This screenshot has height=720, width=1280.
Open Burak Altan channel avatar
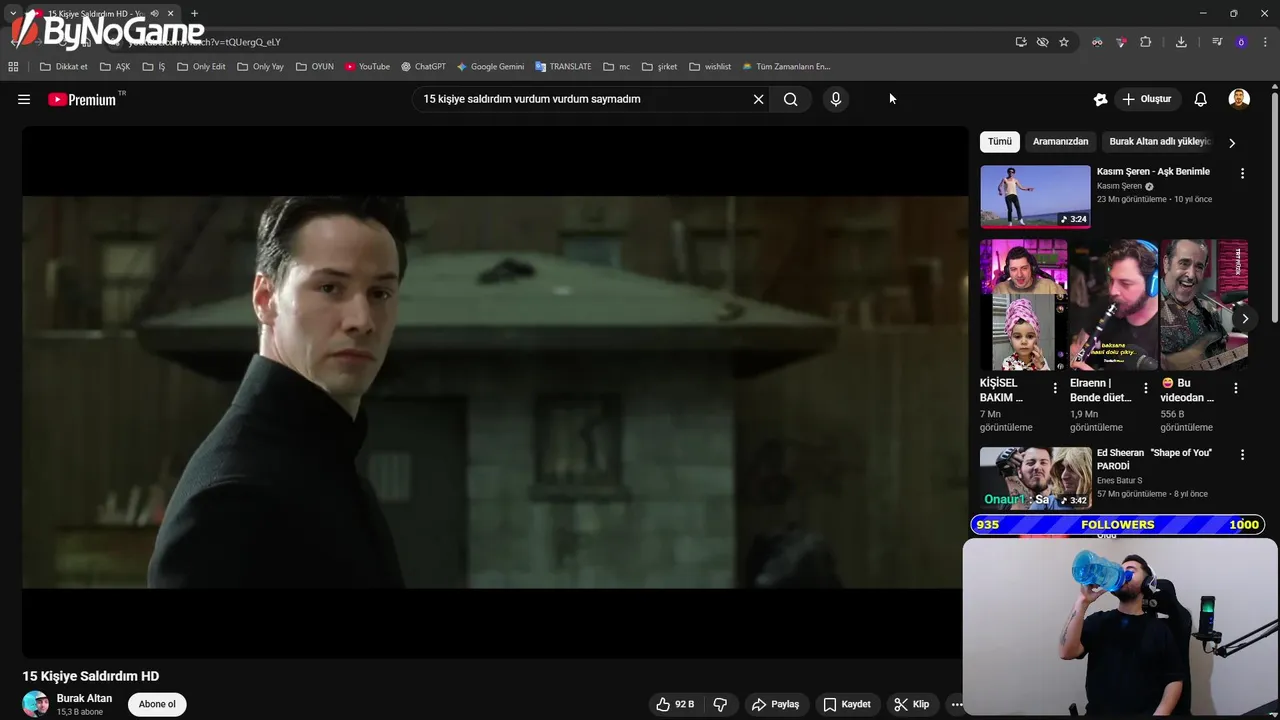(35, 704)
